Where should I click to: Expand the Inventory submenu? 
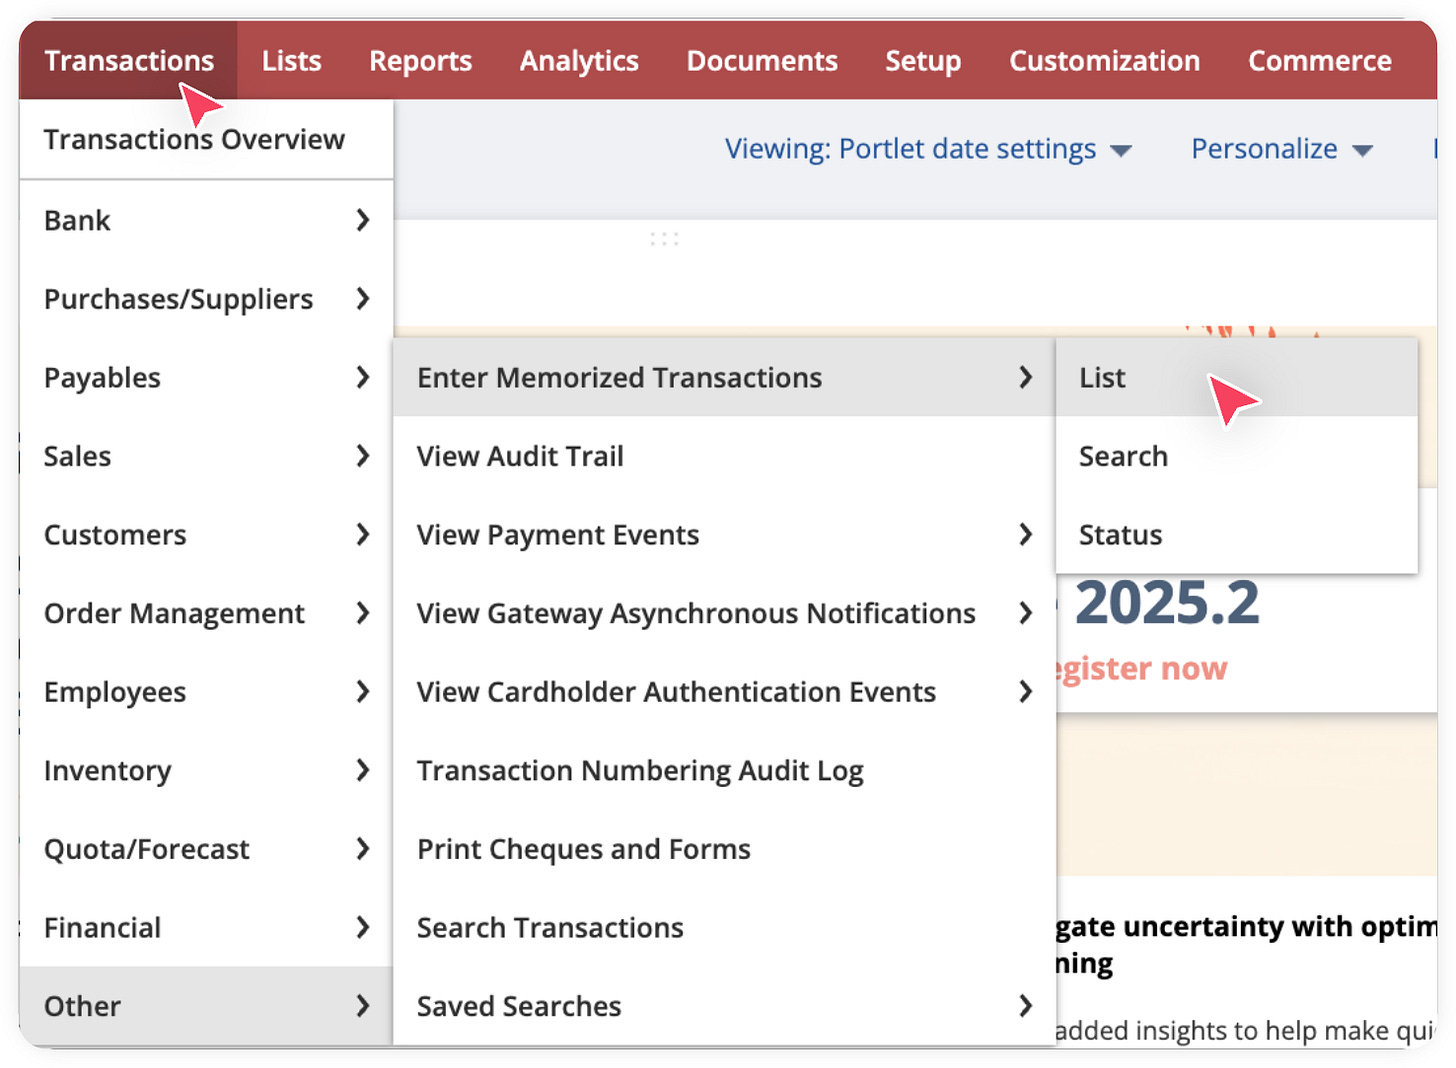206,770
